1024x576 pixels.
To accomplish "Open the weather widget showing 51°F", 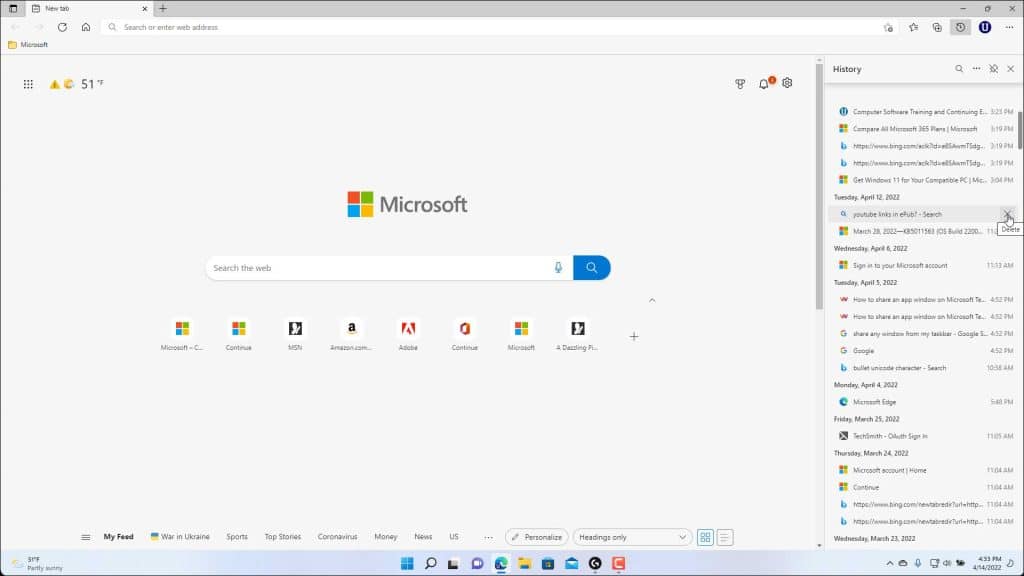I will (x=76, y=84).
